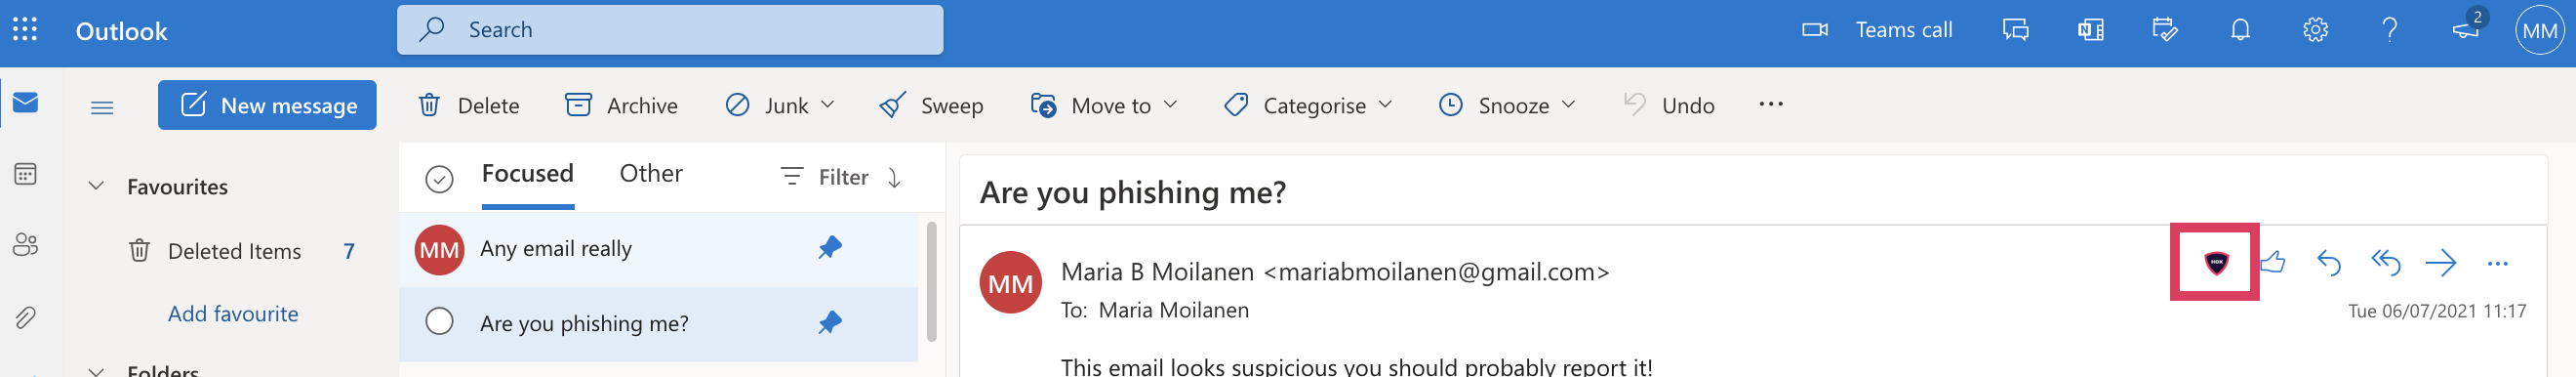Open the app launcher grid icon
The width and height of the screenshot is (2576, 377).
[25, 30]
